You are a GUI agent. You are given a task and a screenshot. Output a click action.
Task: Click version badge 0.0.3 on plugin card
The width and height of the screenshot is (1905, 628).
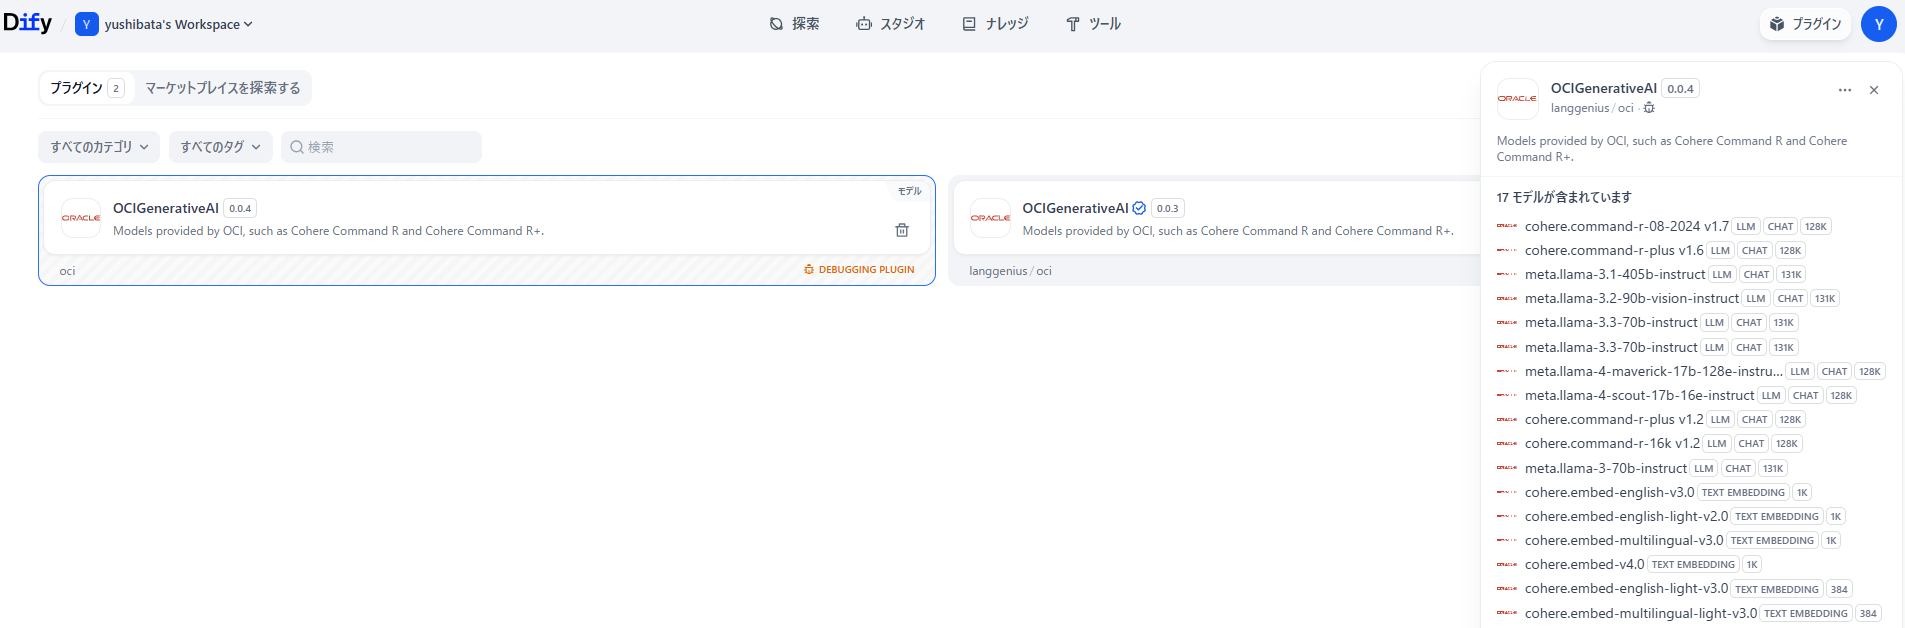1167,208
